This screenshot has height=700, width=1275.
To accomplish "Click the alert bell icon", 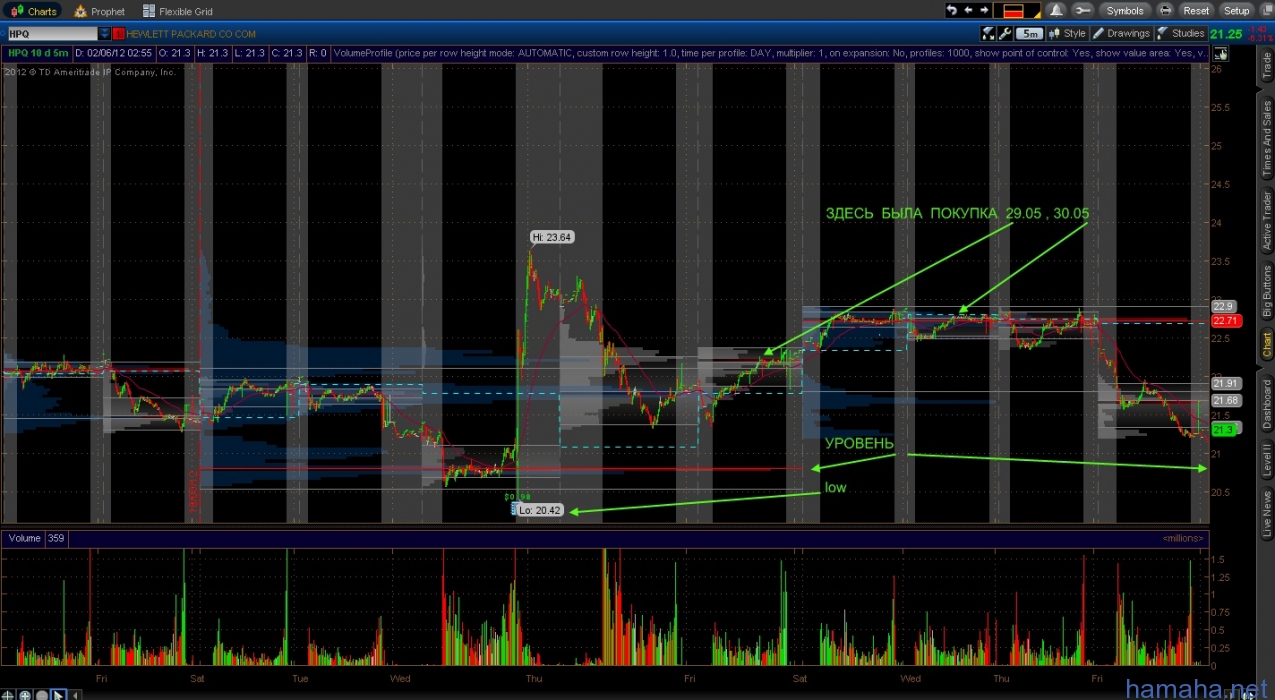I will tap(1056, 10).
